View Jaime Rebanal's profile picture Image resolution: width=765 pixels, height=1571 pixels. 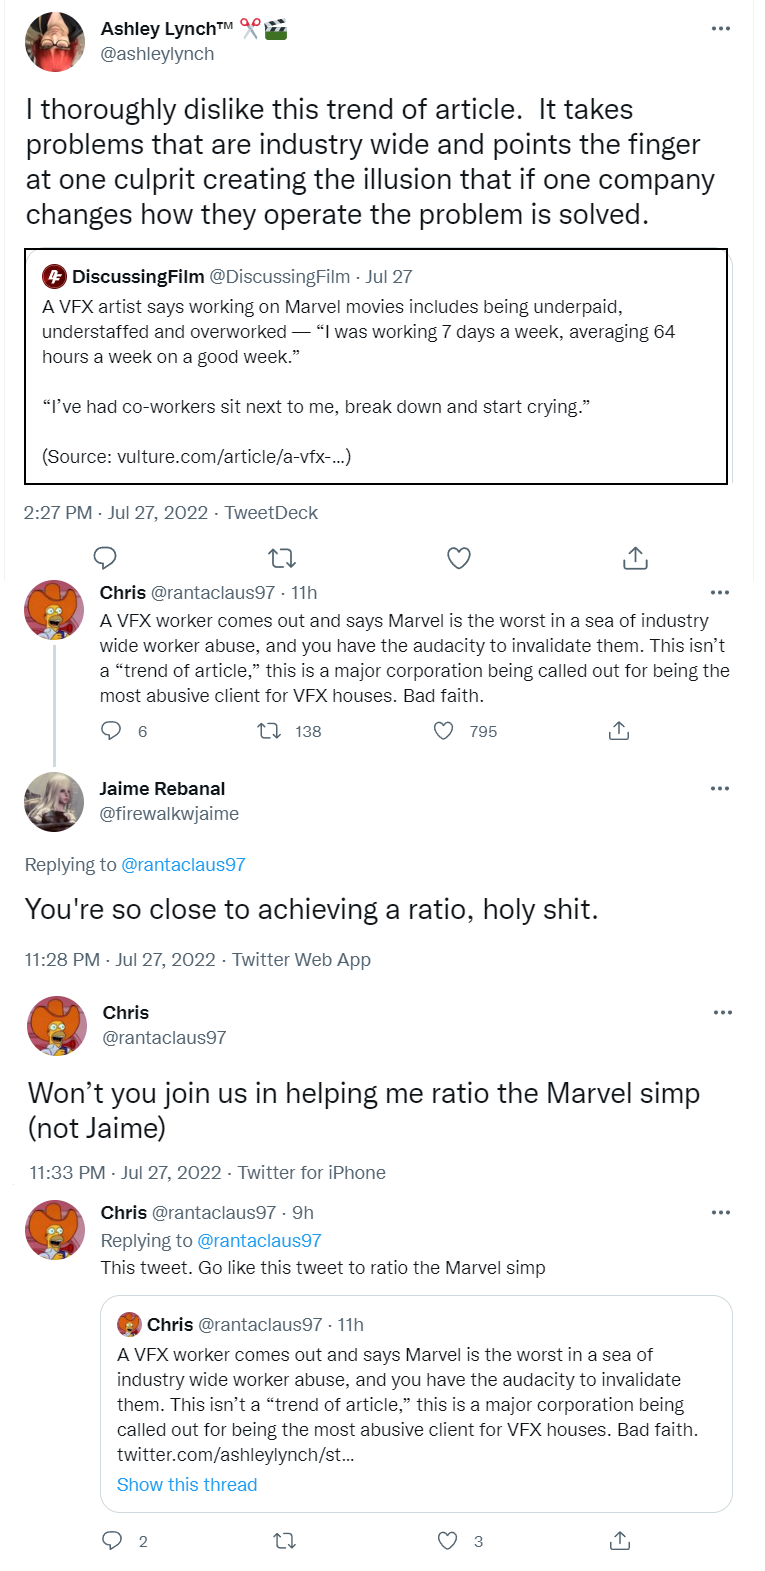tap(54, 802)
